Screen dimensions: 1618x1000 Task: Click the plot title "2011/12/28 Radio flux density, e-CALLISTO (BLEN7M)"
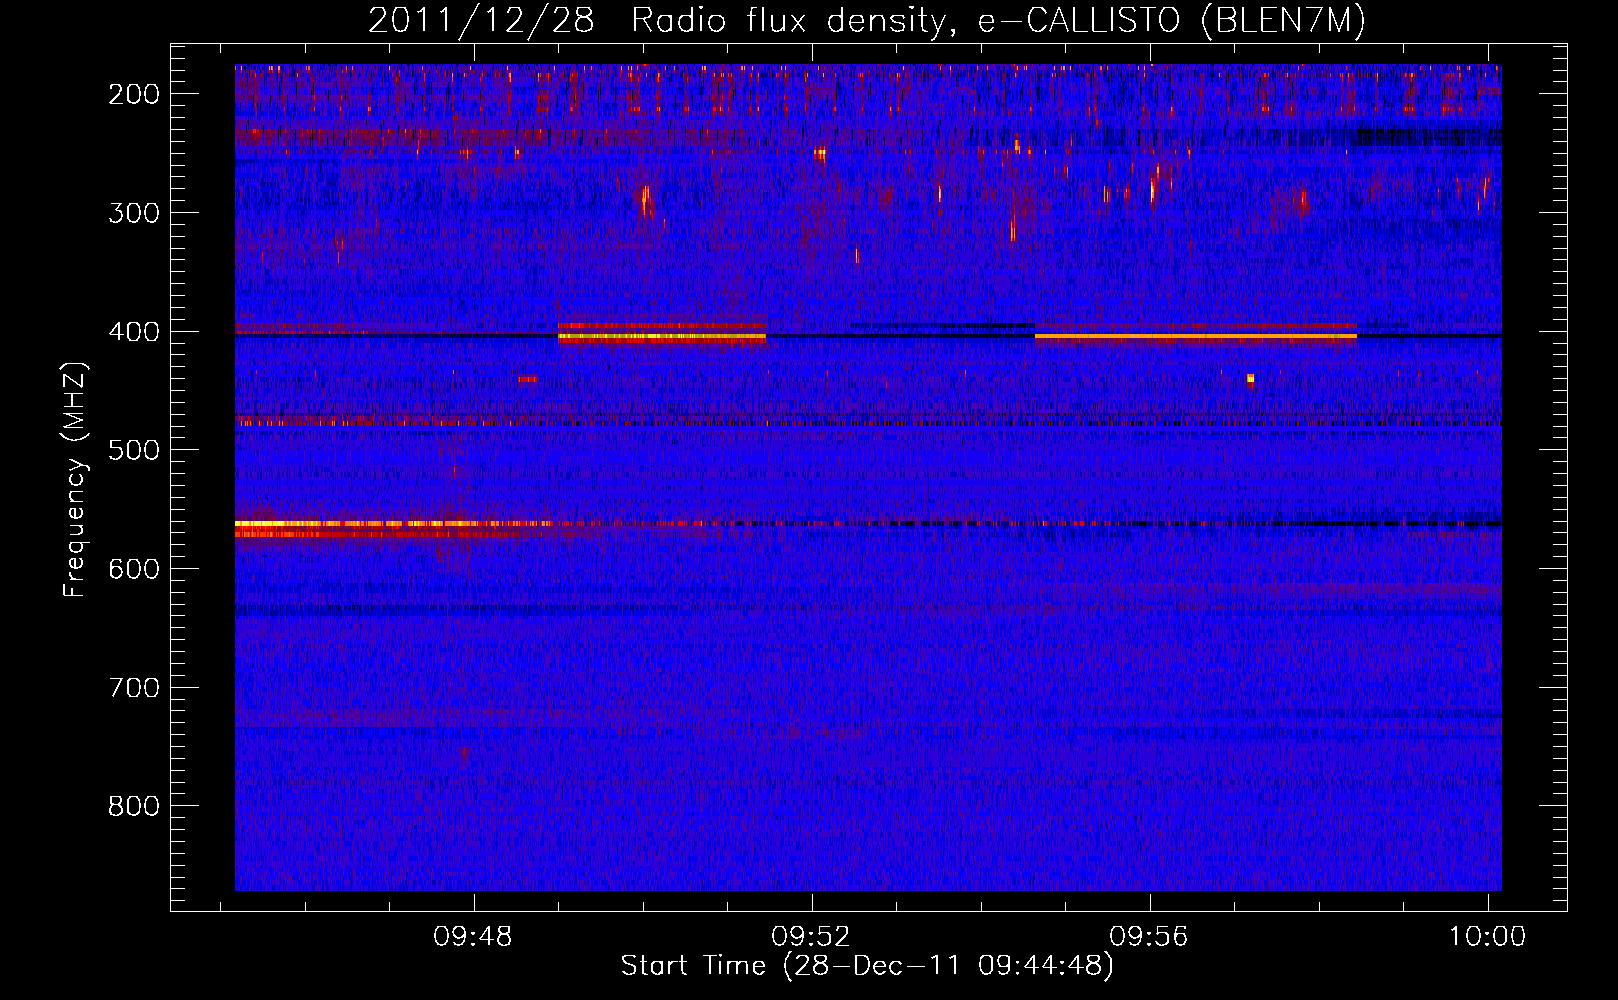(x=866, y=20)
